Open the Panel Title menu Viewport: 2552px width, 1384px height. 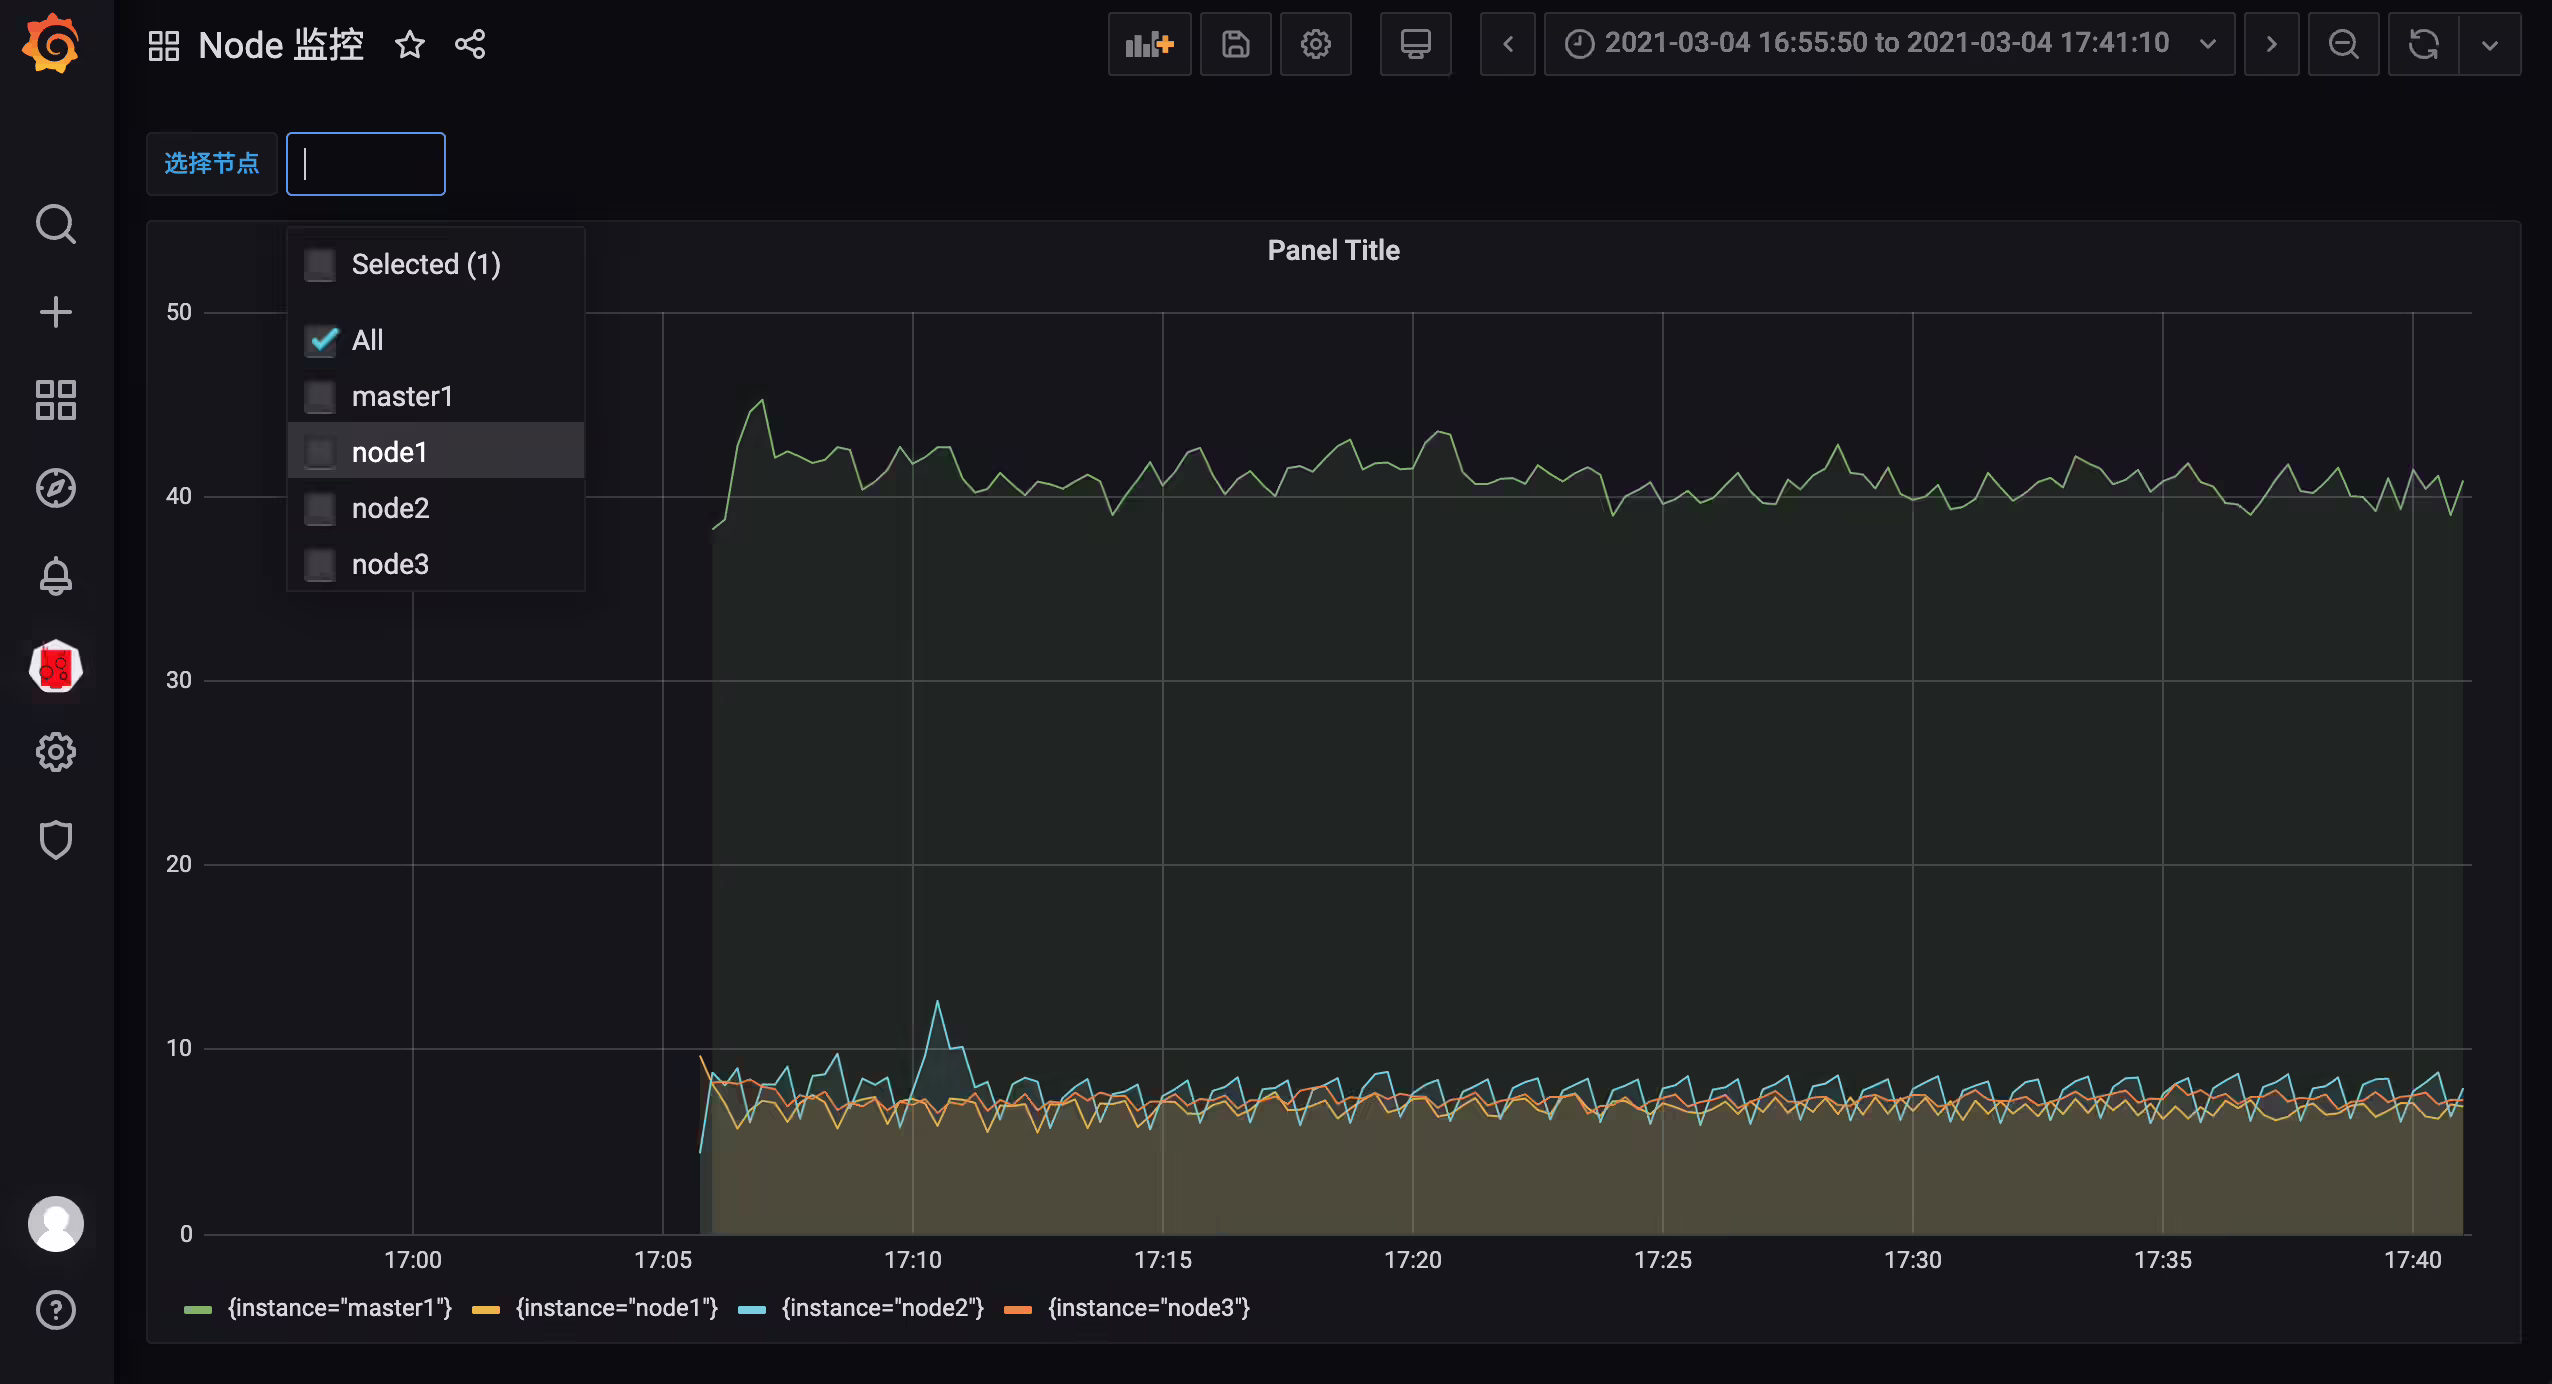(1333, 250)
